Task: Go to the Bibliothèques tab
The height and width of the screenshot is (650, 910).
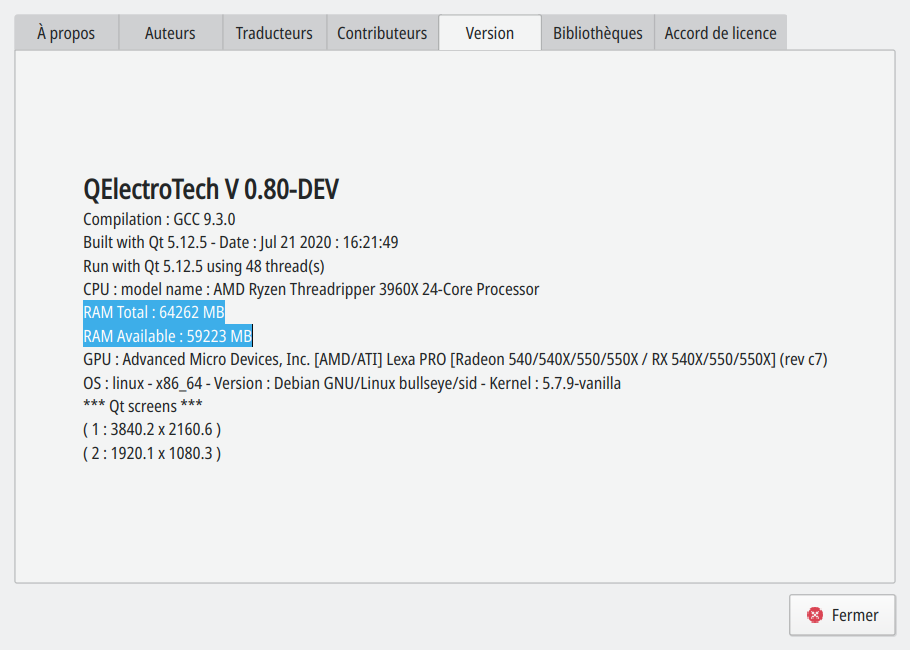Action: pyautogui.click(x=598, y=33)
